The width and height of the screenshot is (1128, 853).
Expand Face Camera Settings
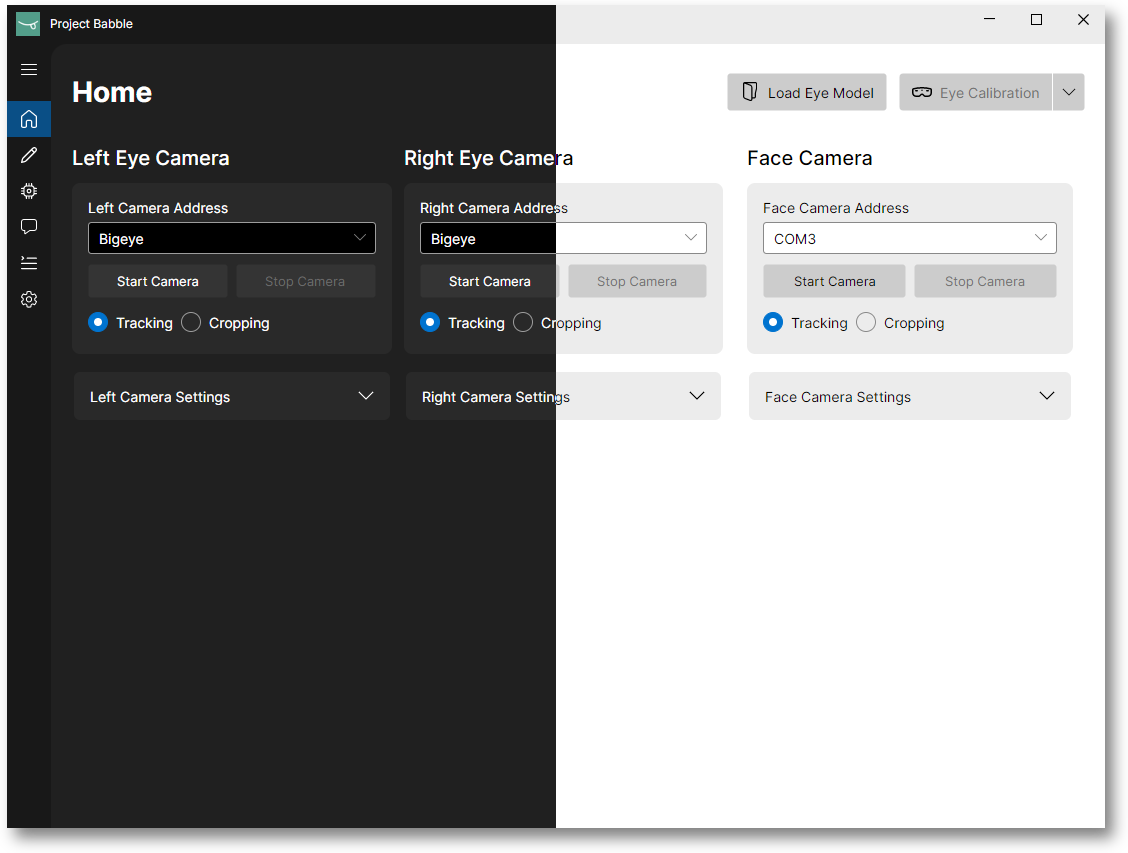tap(909, 396)
